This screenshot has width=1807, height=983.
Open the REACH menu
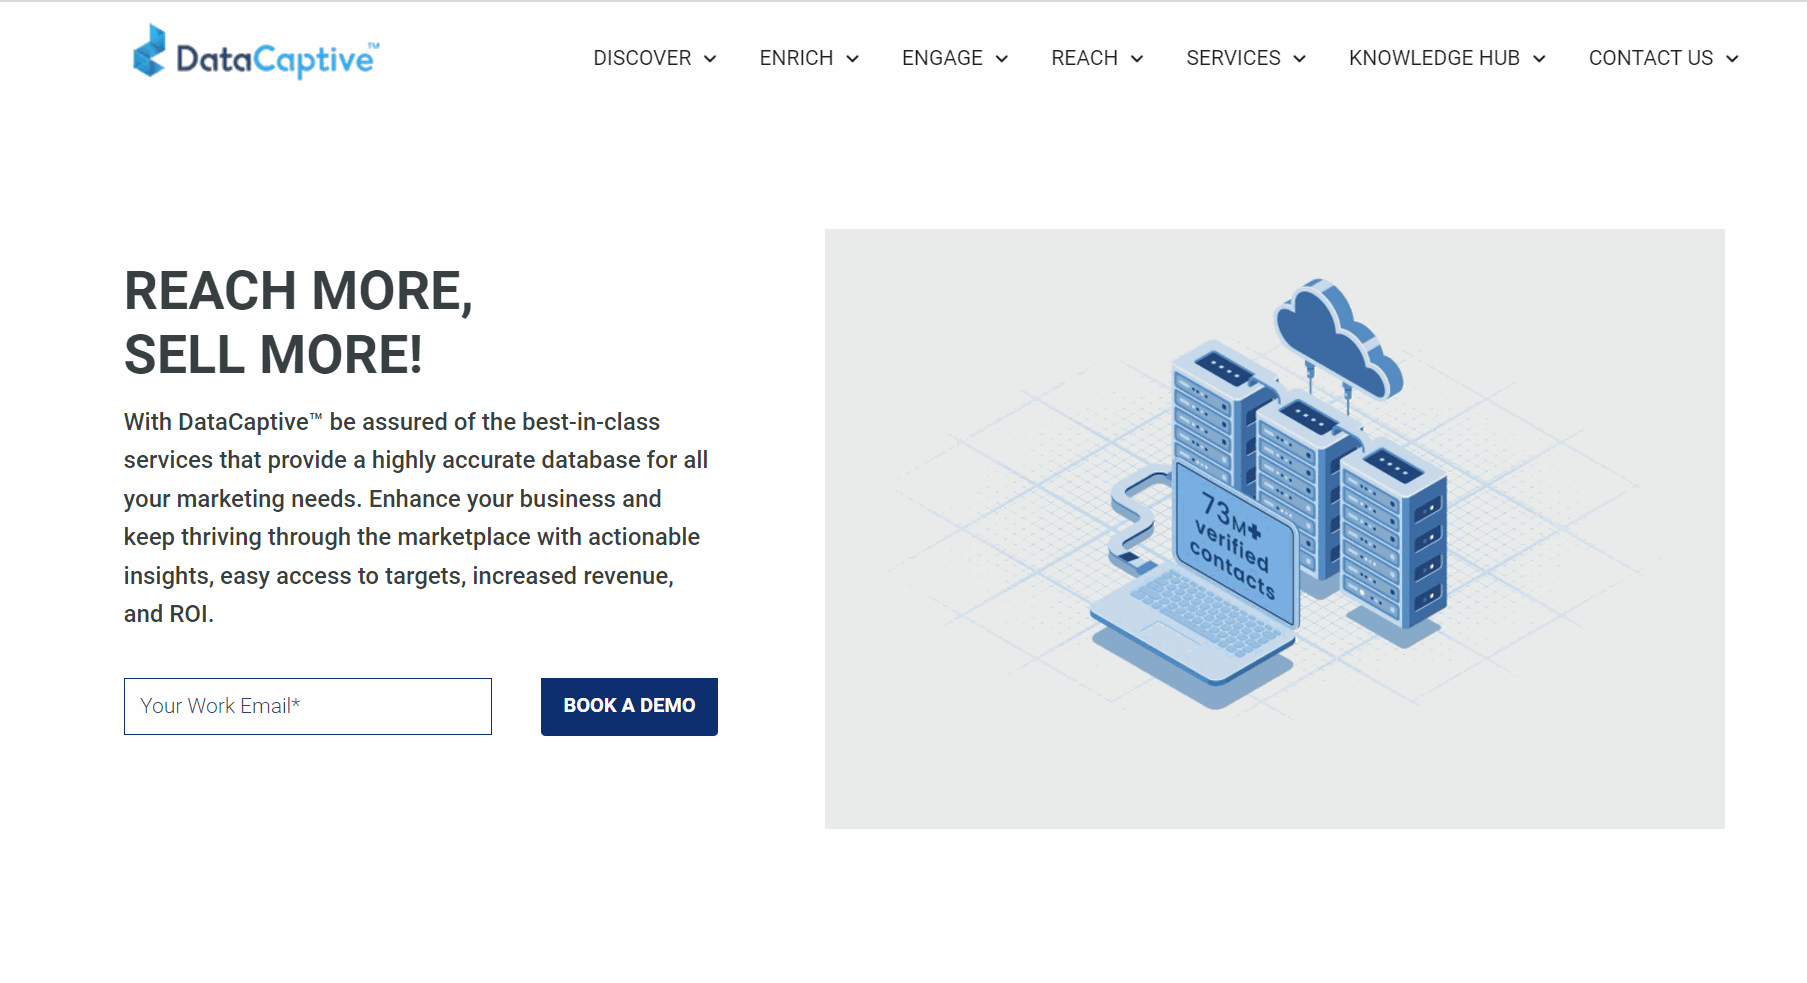pos(1084,58)
